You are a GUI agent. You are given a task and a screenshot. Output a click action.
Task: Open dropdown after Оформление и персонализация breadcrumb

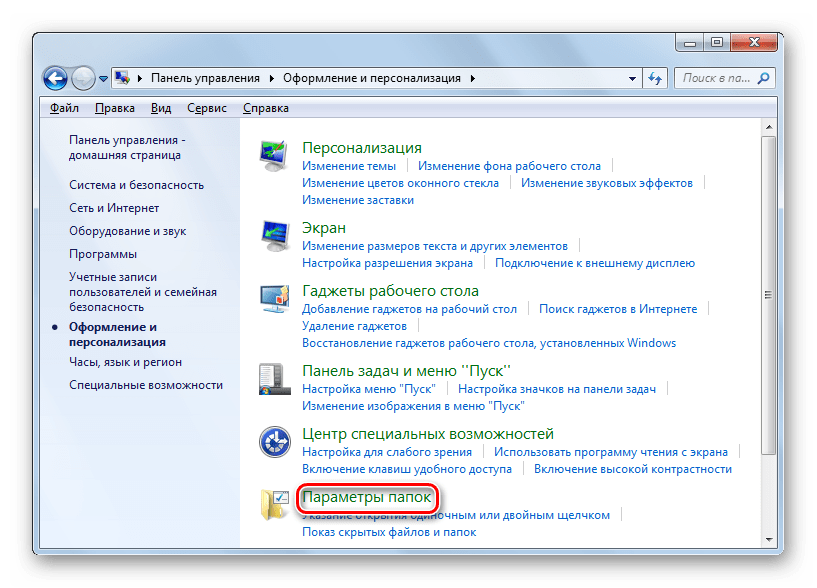click(472, 78)
